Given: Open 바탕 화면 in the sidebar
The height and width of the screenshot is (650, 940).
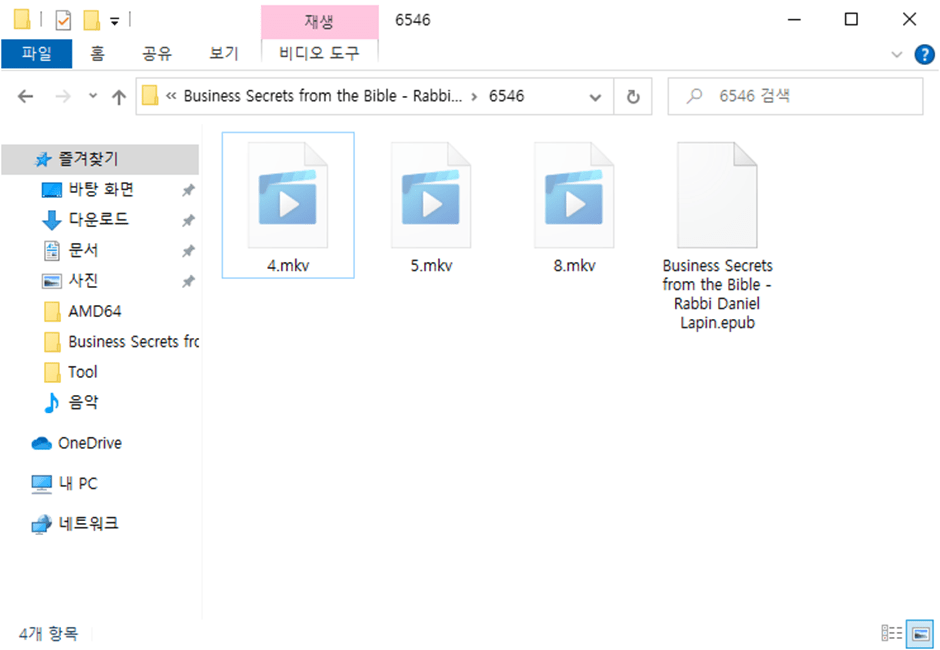Looking at the screenshot, I should coord(100,190).
